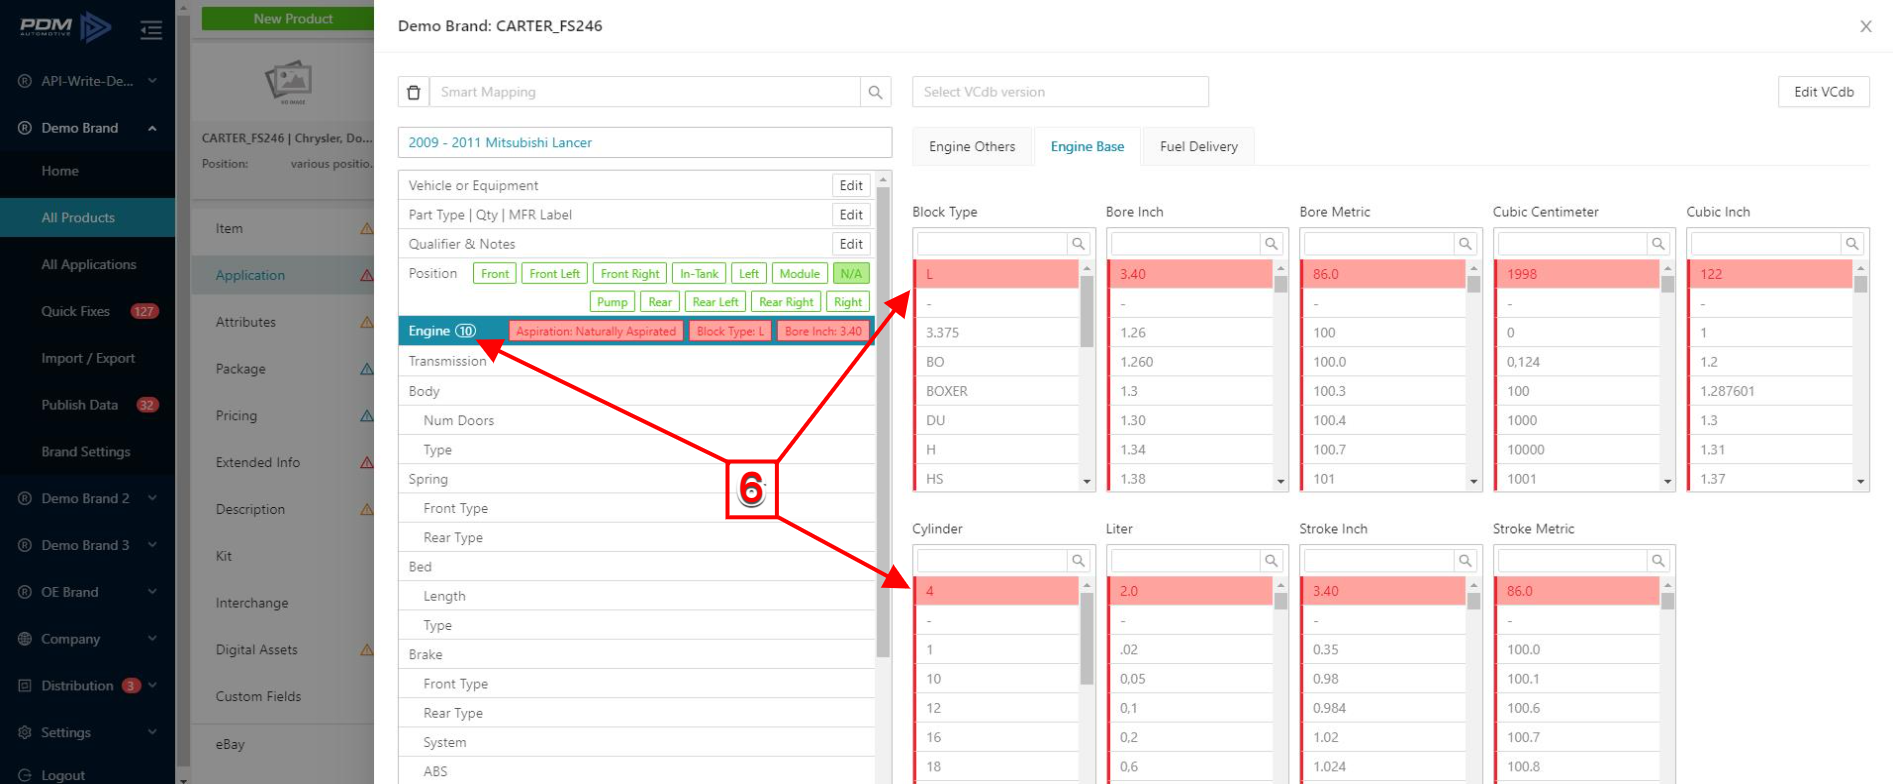Viewport: 1893px width, 784px height.
Task: Click the Cubic Centimeter search icon
Action: (1658, 244)
